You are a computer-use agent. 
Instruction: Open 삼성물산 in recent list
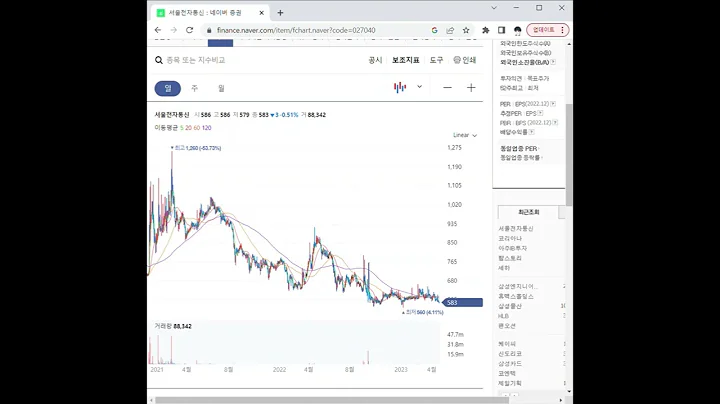510,306
